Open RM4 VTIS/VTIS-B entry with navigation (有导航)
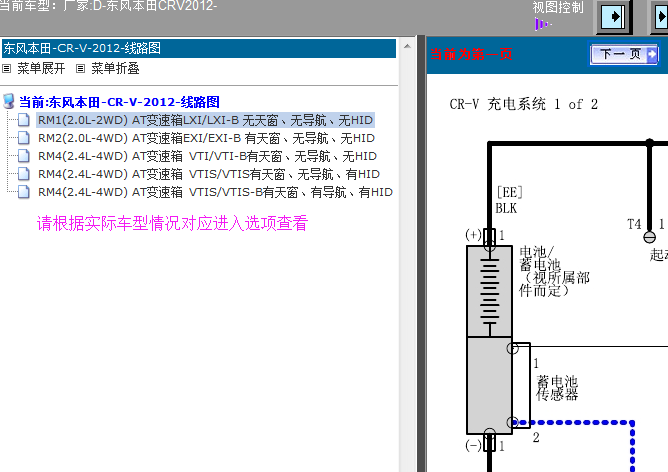The height and width of the screenshot is (472, 668). point(215,192)
